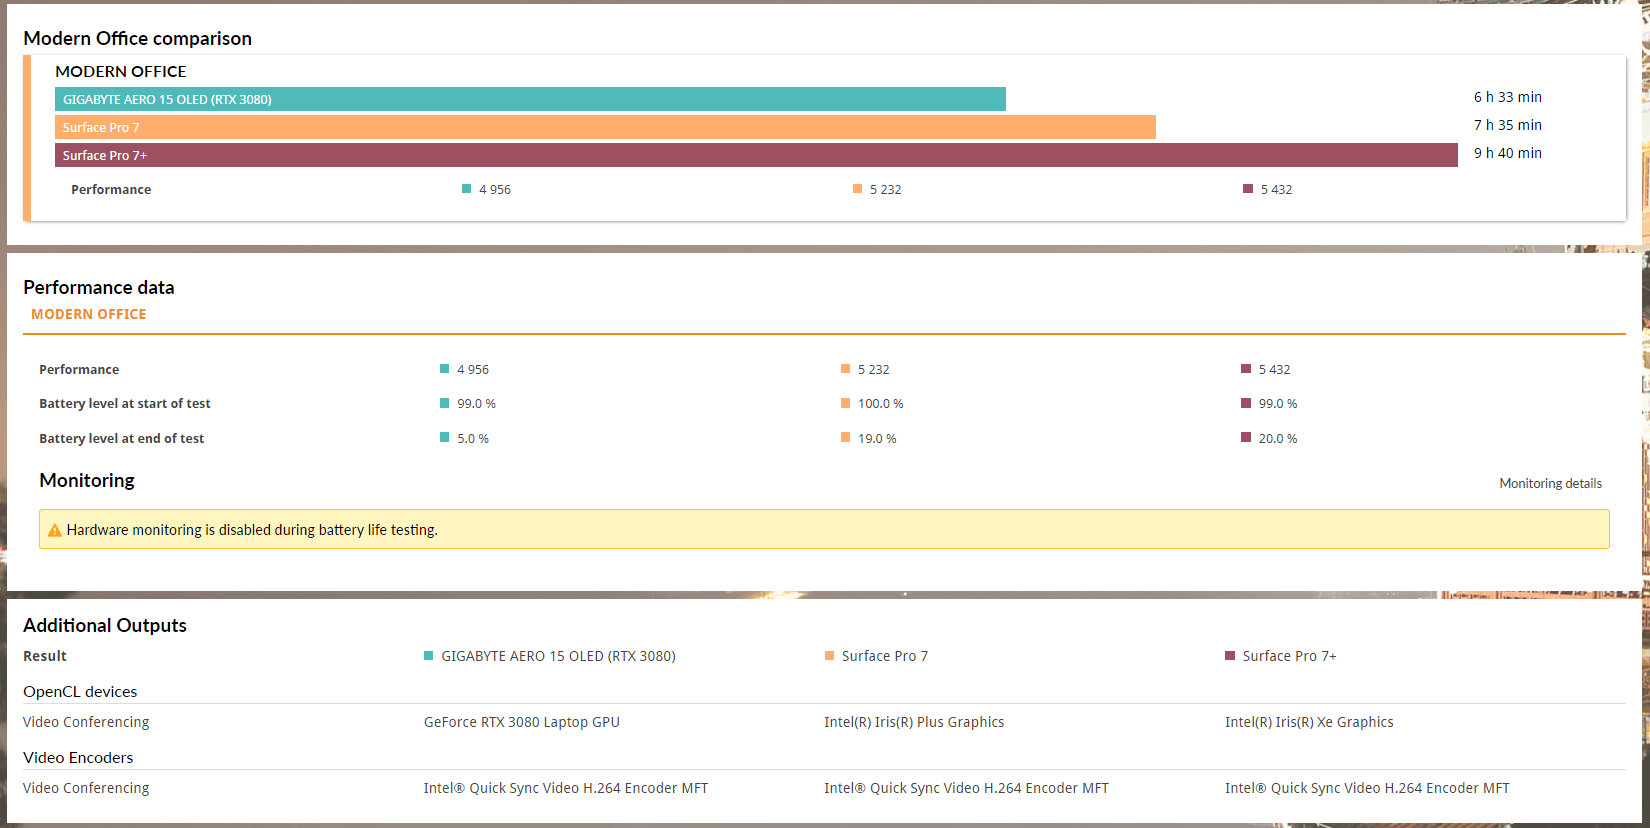1650x828 pixels.
Task: Click 'GeForce RTX 3080 Laptop GPU' cell
Action: (x=522, y=722)
